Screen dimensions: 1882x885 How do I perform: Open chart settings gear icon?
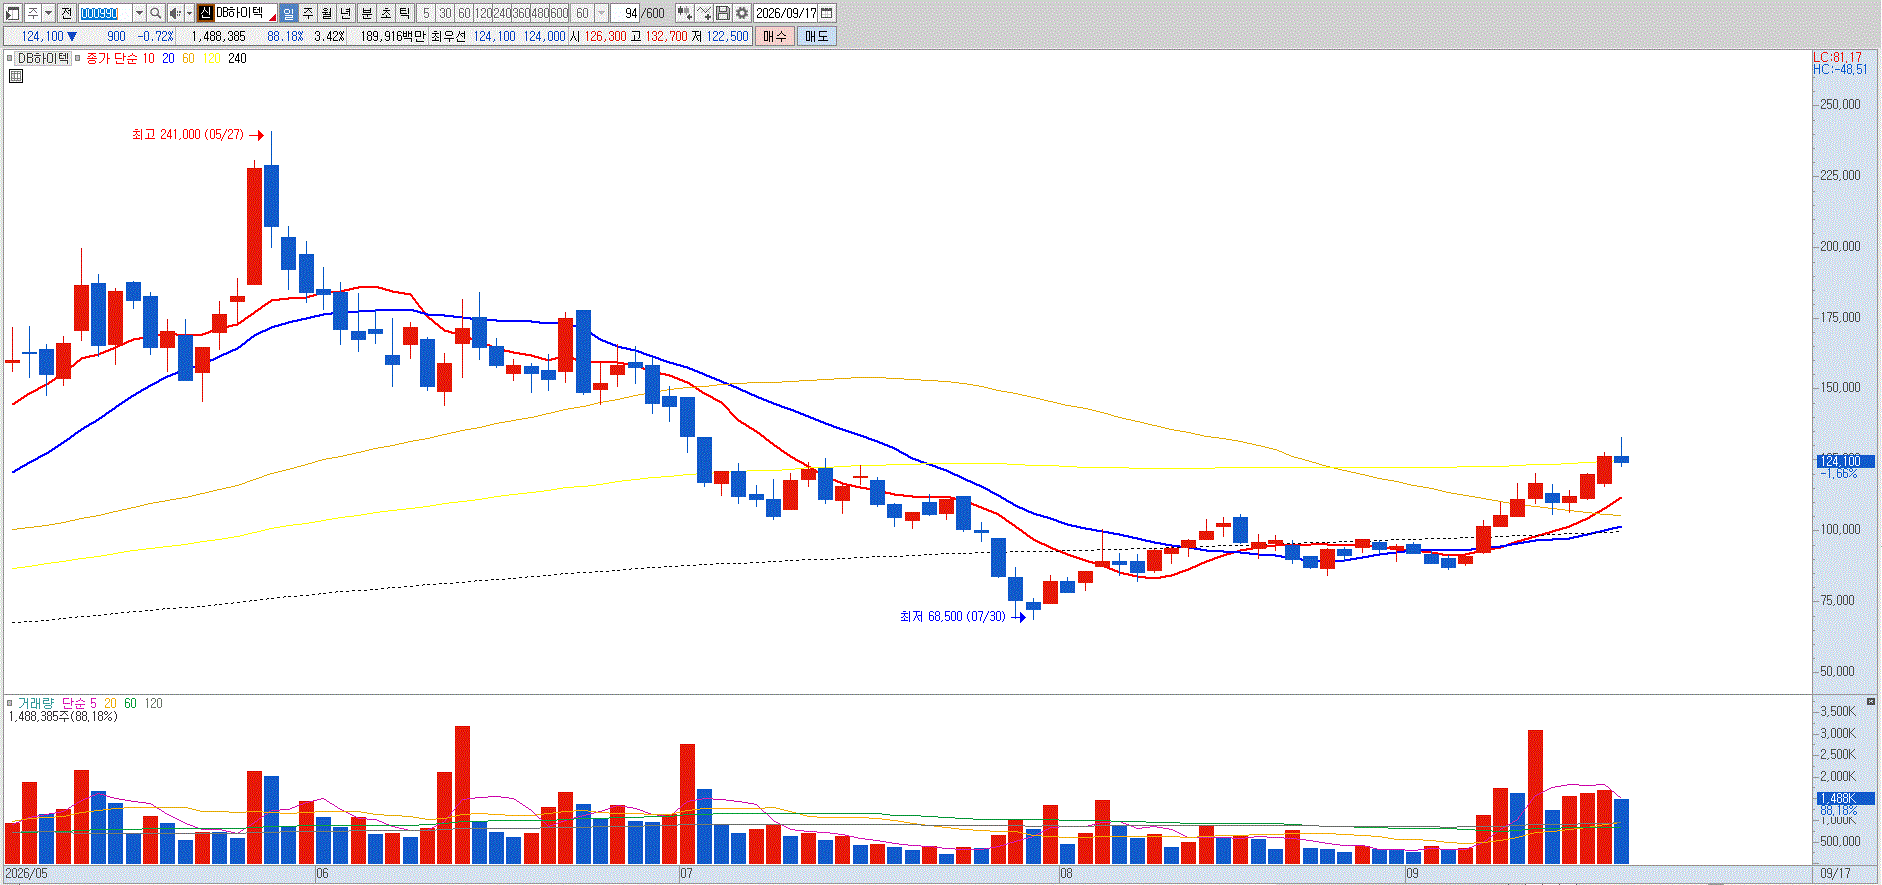point(742,13)
